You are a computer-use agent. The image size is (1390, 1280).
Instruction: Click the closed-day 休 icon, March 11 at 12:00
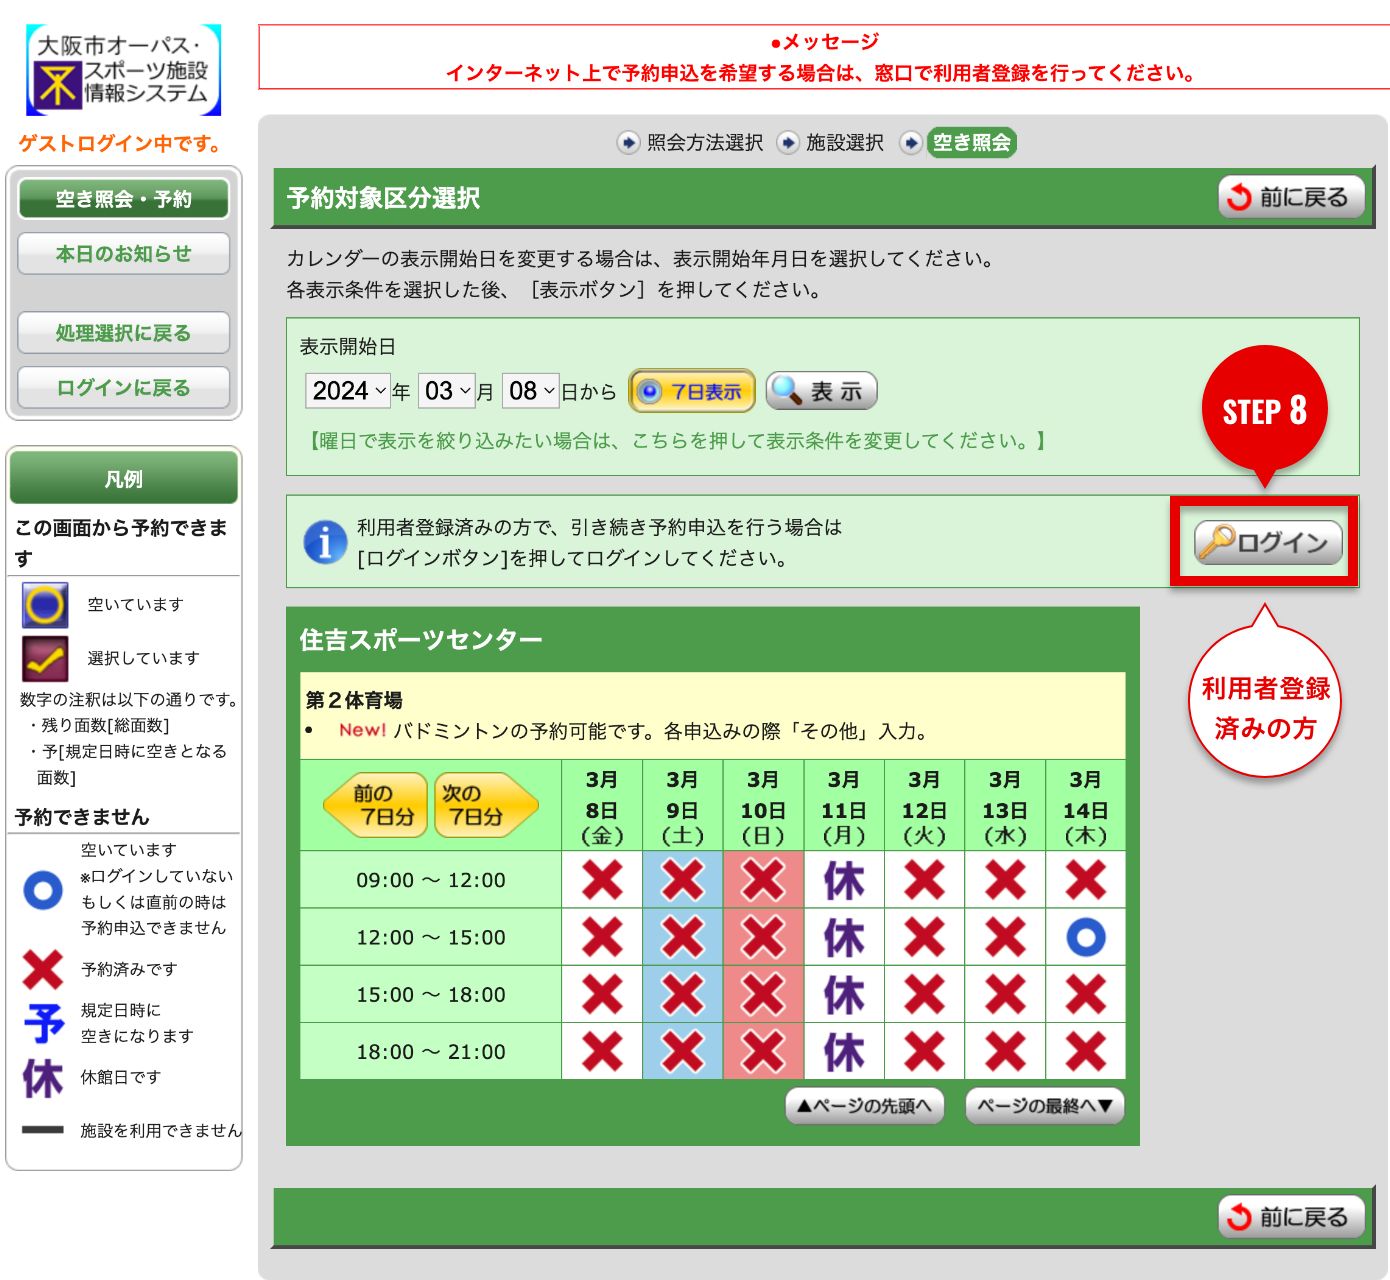843,937
